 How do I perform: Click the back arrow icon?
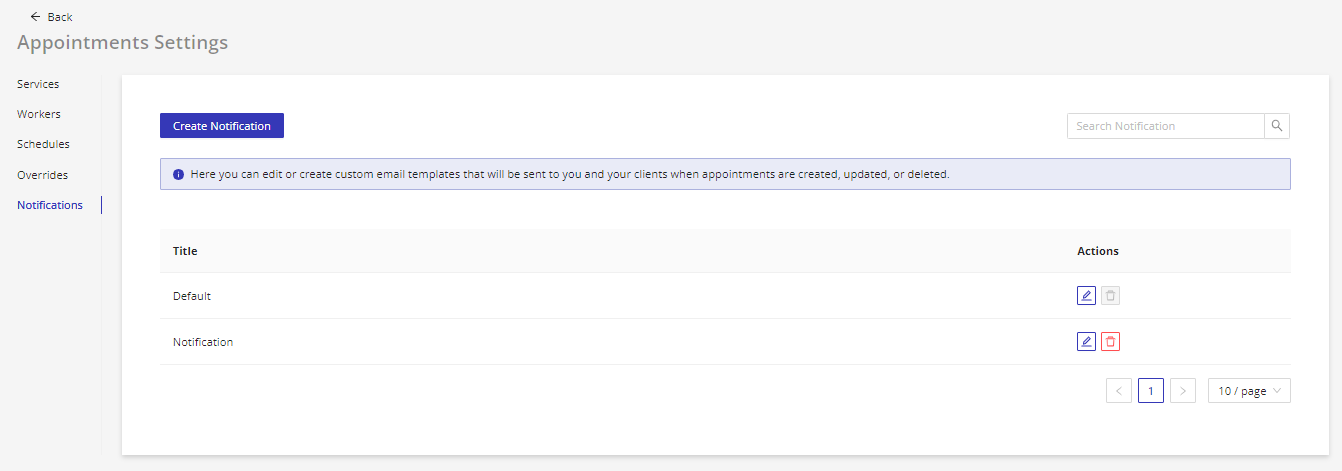point(36,17)
